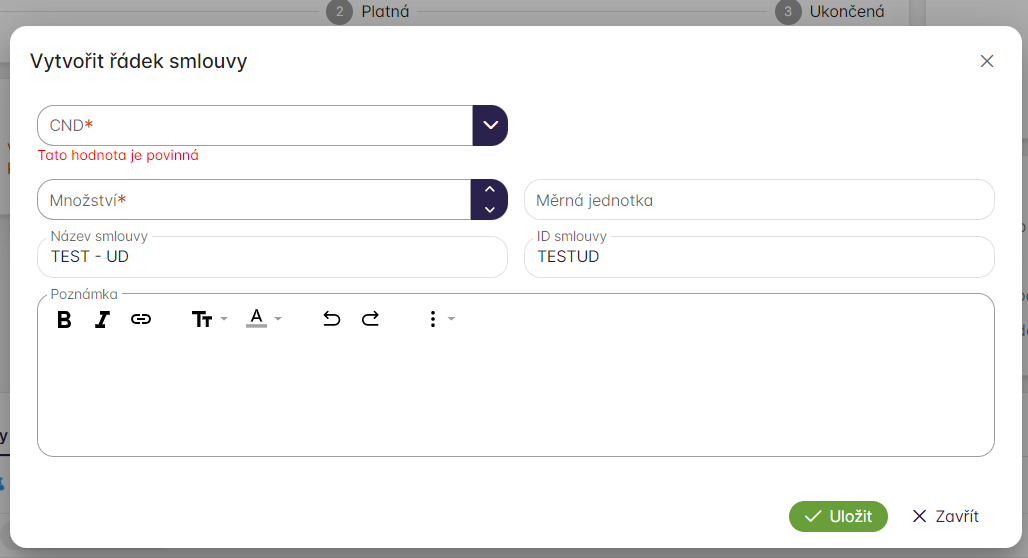
Task: Open more editor options menu
Action: pyautogui.click(x=439, y=320)
